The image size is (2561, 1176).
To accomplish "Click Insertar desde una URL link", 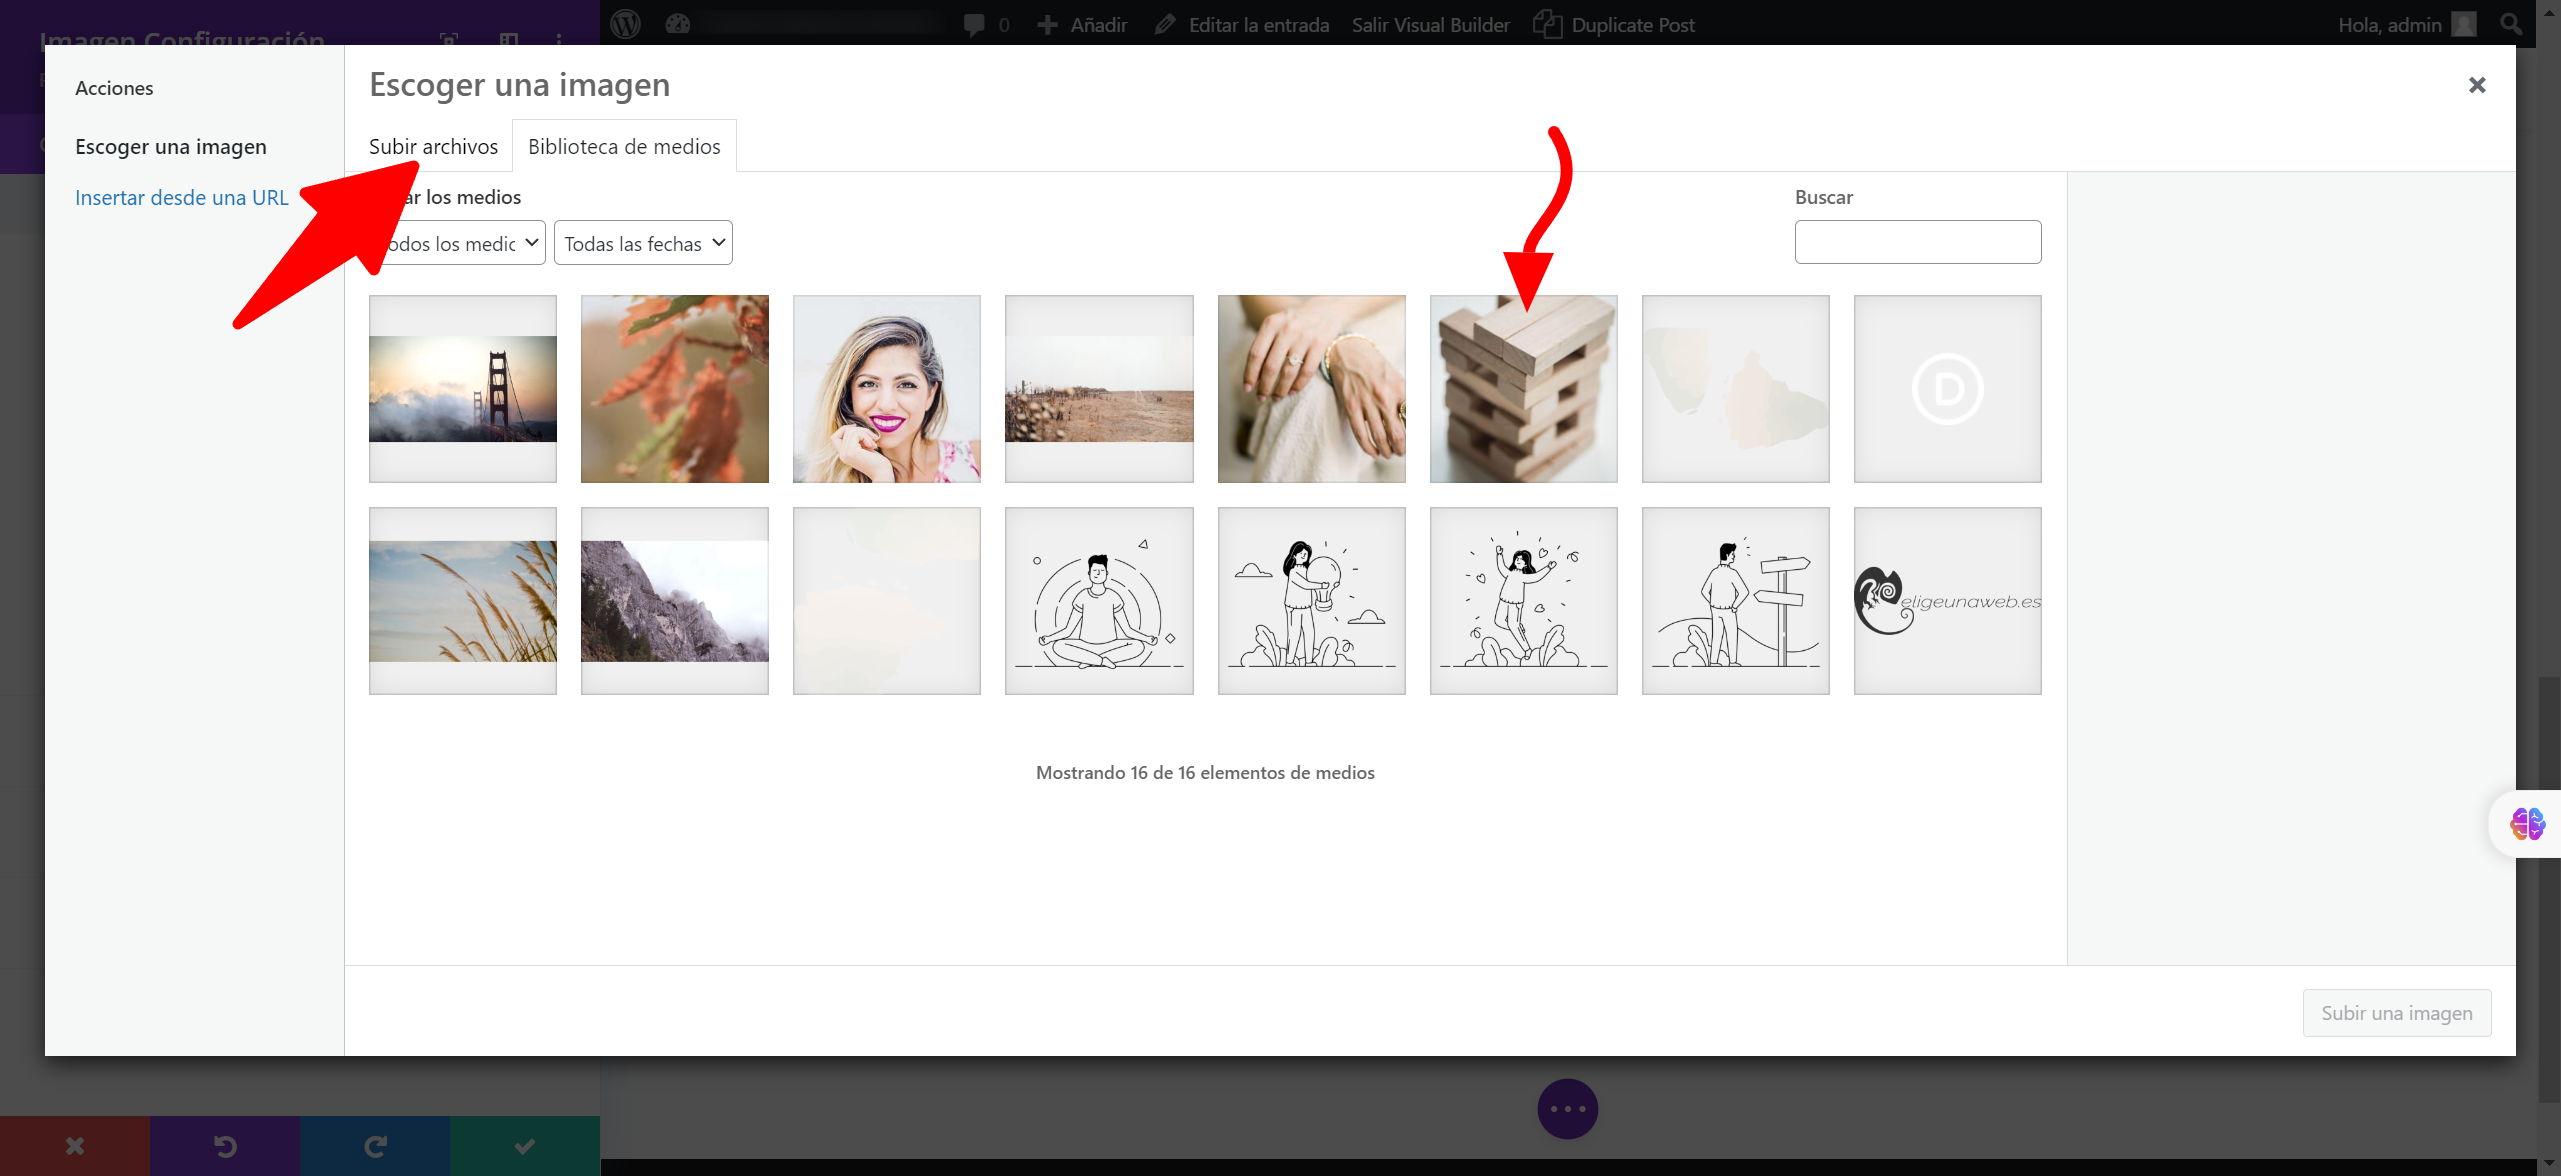I will [181, 198].
